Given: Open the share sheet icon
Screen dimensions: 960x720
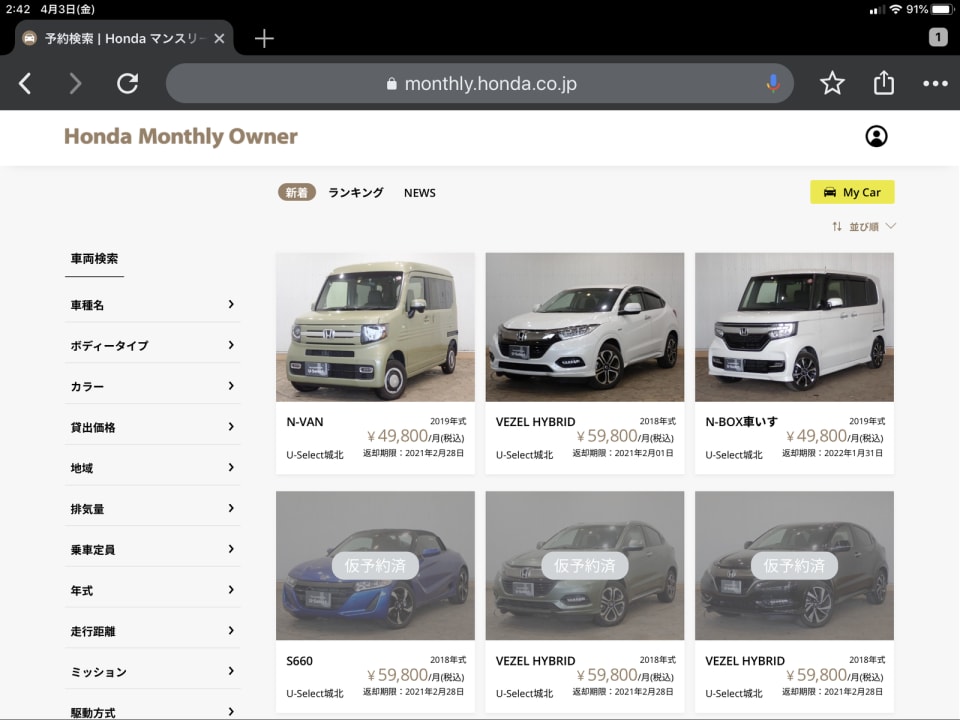Looking at the screenshot, I should tap(883, 82).
